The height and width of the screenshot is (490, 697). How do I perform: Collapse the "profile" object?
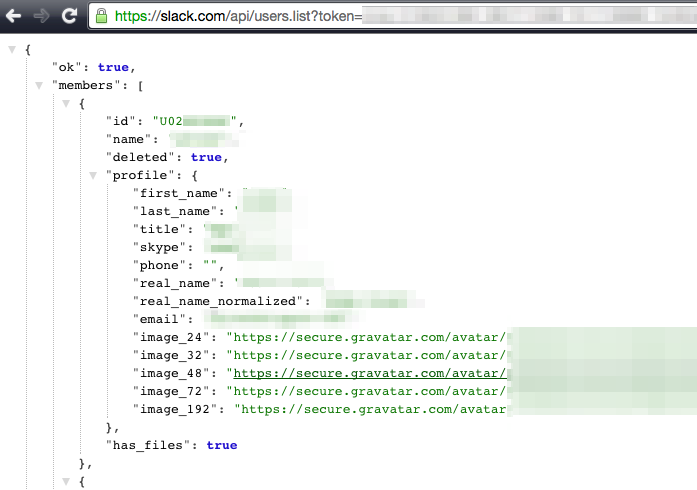93,176
